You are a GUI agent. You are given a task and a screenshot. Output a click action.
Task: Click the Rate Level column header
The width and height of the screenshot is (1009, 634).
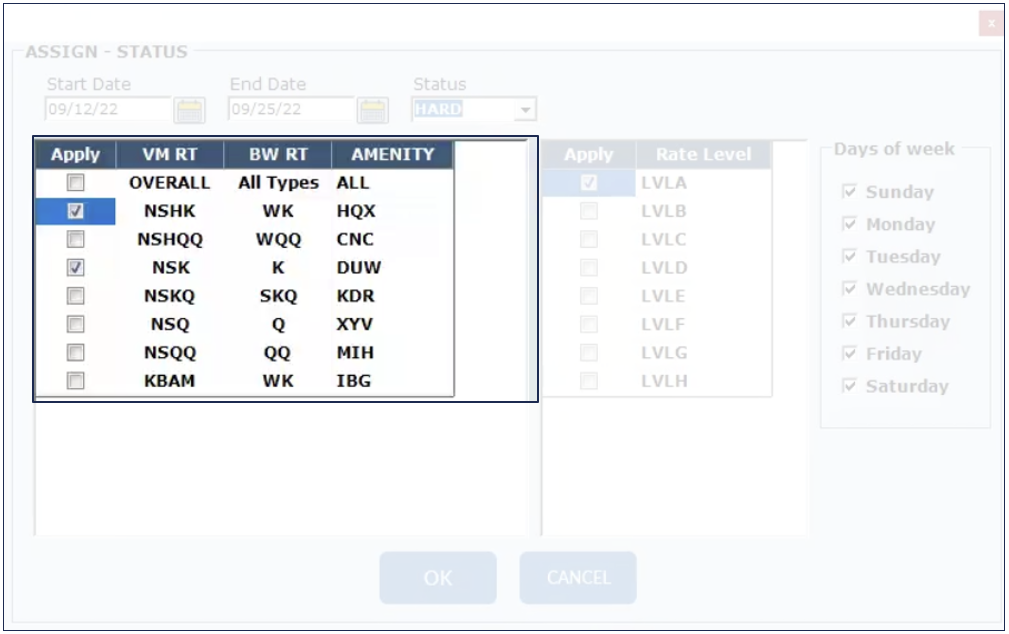pyautogui.click(x=703, y=154)
